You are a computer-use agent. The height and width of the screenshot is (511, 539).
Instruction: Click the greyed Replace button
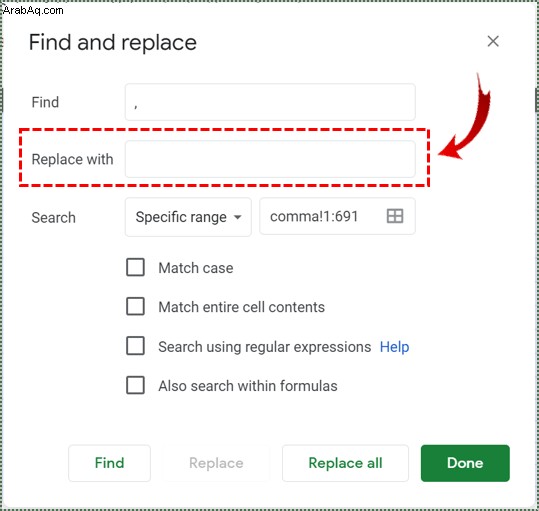pos(216,463)
